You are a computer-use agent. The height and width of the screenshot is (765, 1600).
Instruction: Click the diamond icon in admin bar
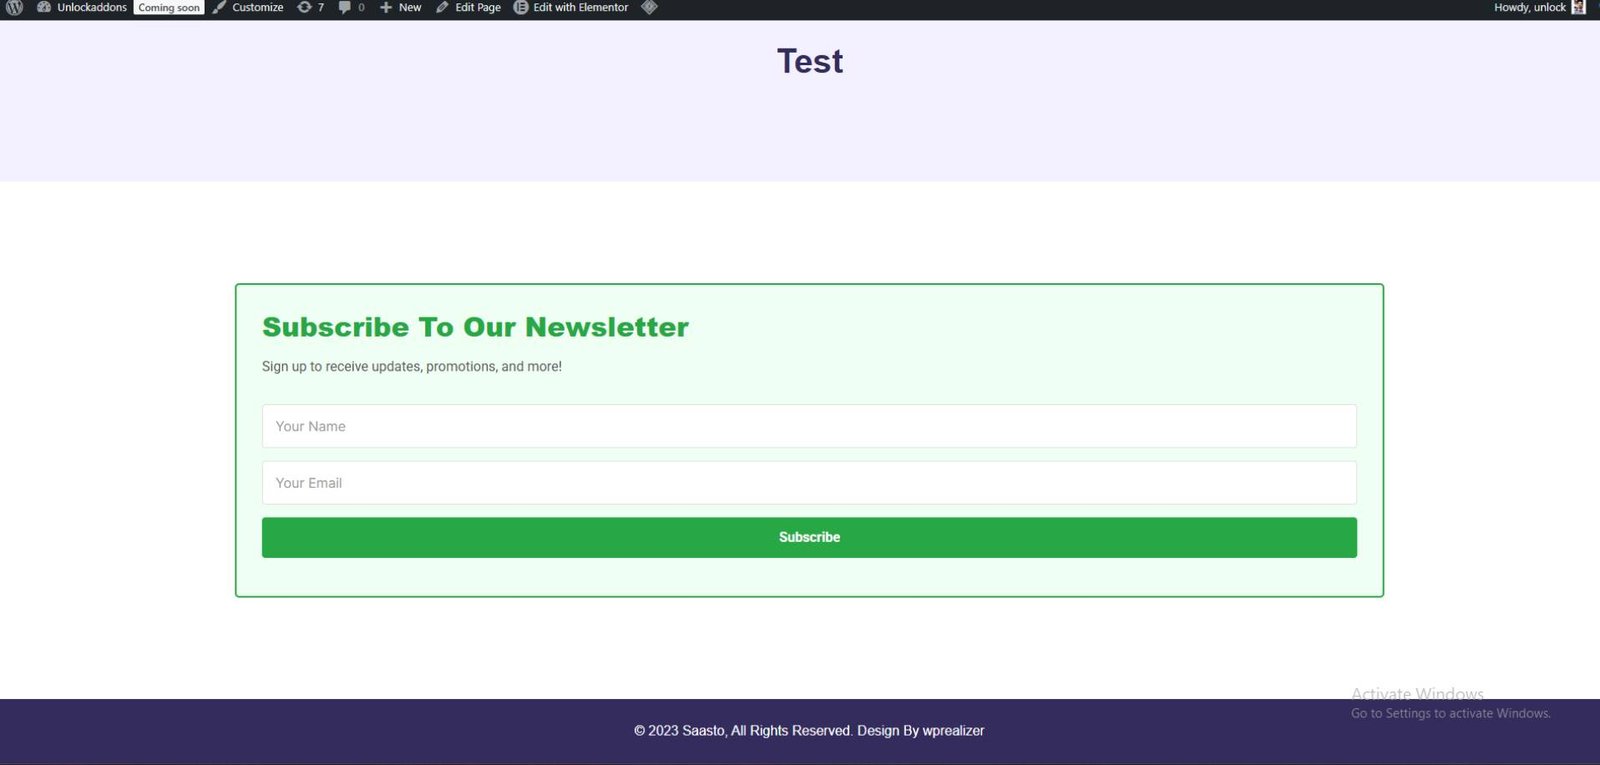(x=649, y=7)
